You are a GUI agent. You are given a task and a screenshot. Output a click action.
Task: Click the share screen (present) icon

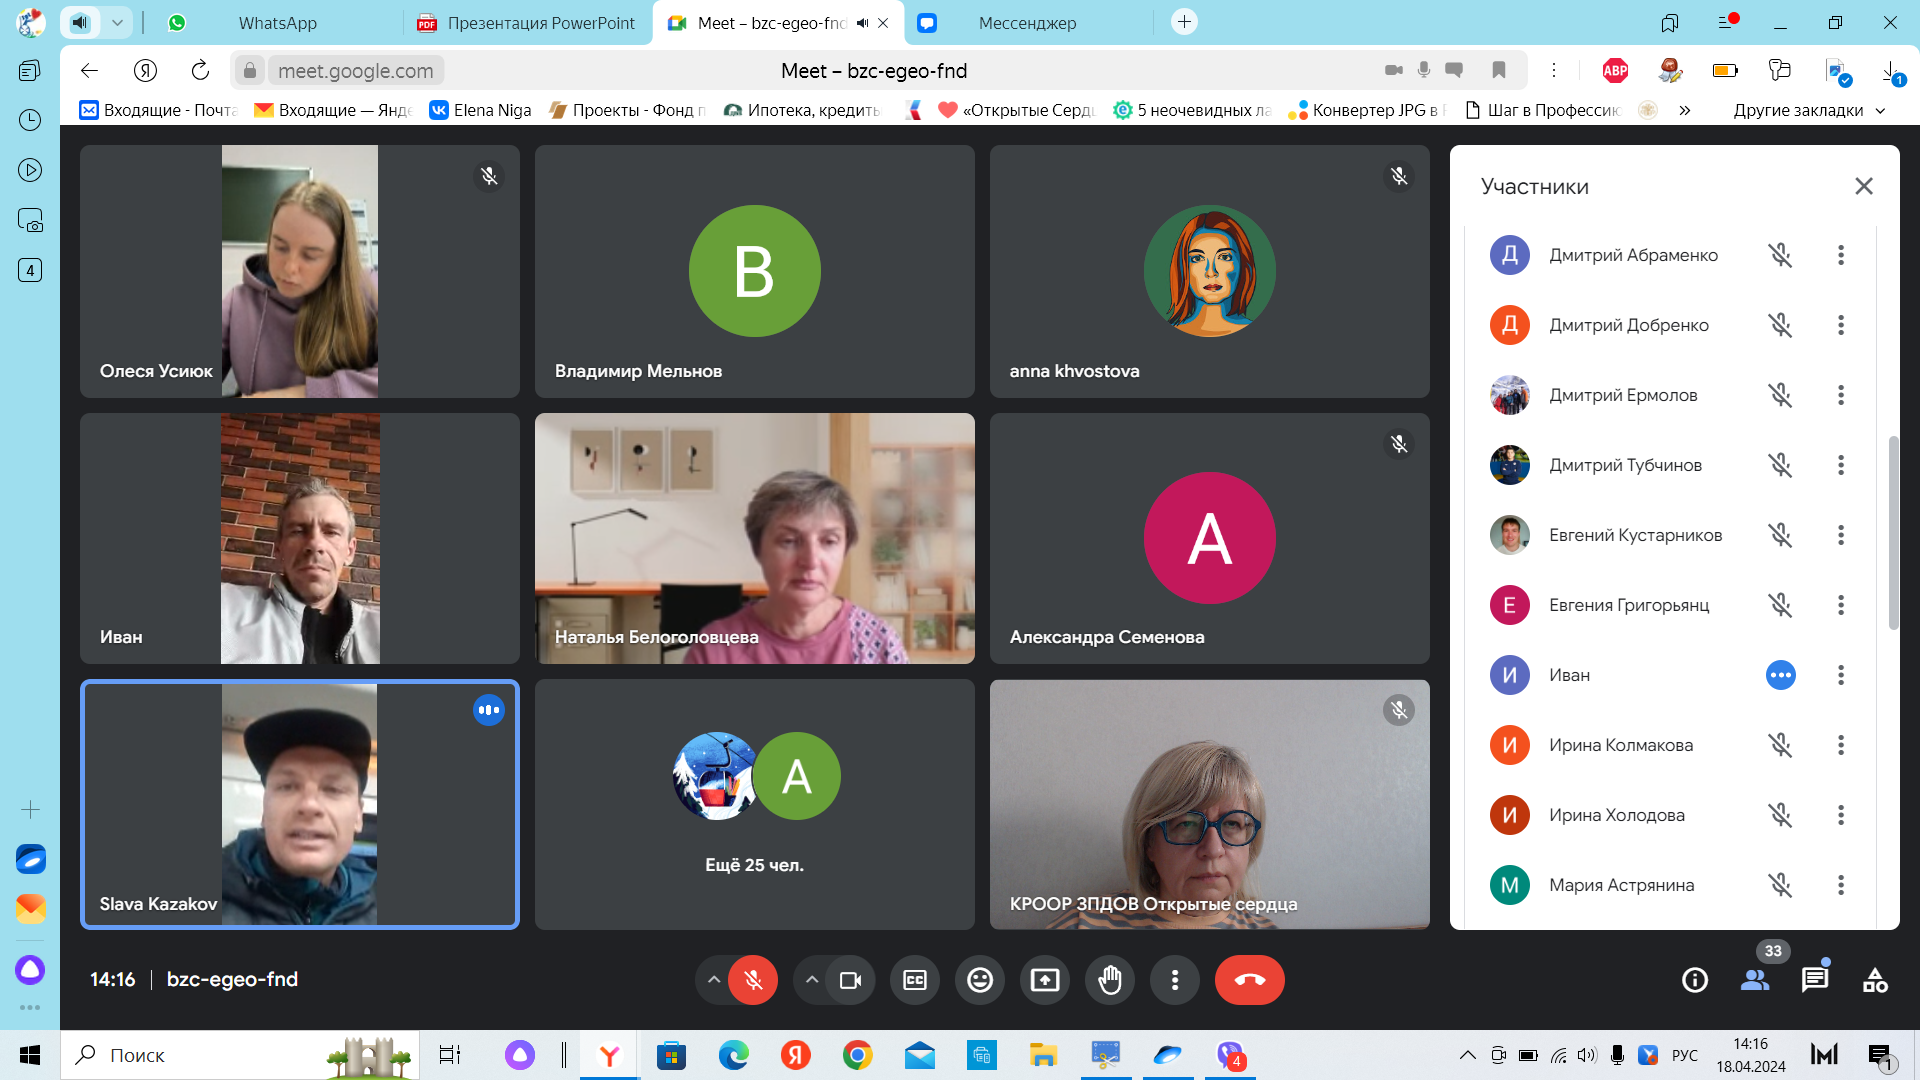[x=1045, y=980]
